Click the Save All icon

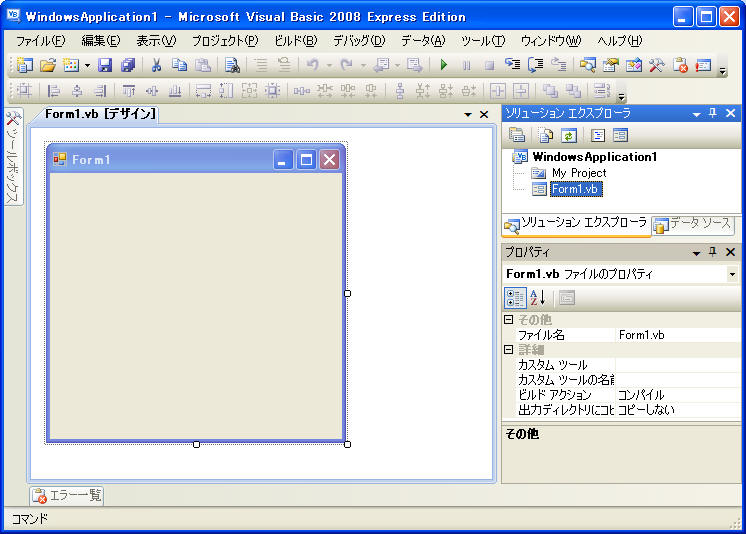click(x=128, y=65)
